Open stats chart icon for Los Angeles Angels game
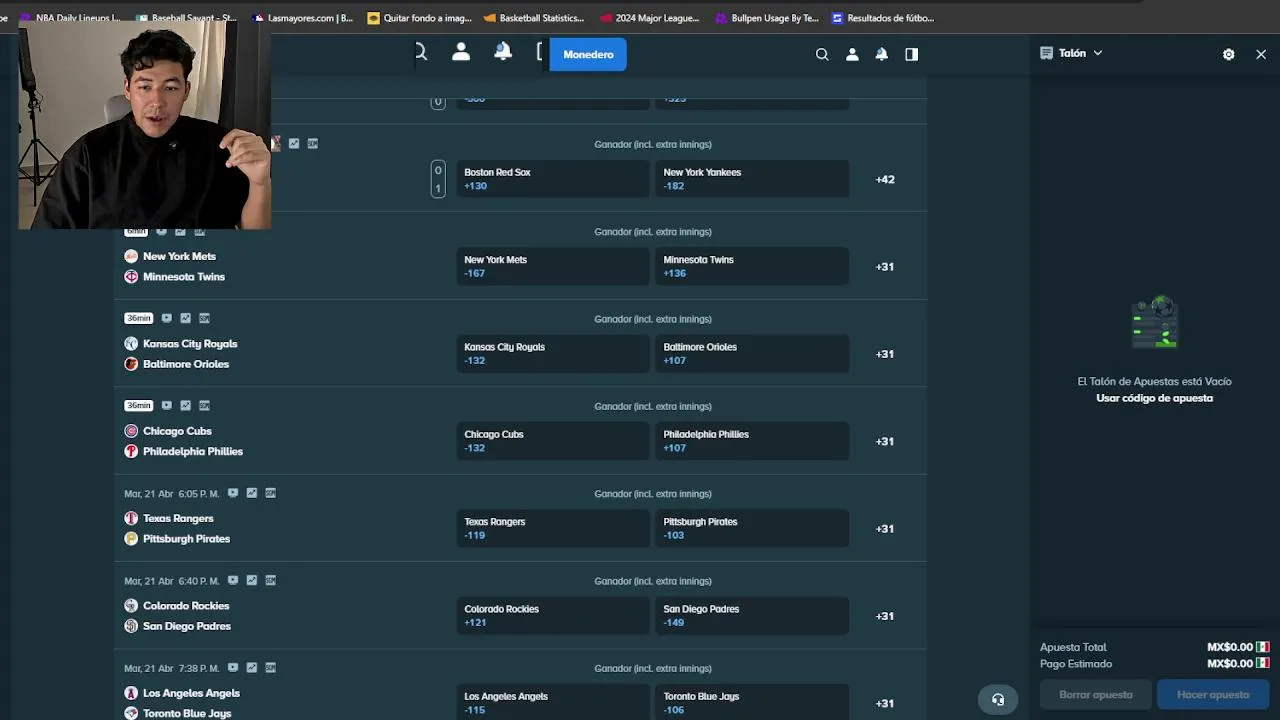1280x720 pixels. [252, 667]
